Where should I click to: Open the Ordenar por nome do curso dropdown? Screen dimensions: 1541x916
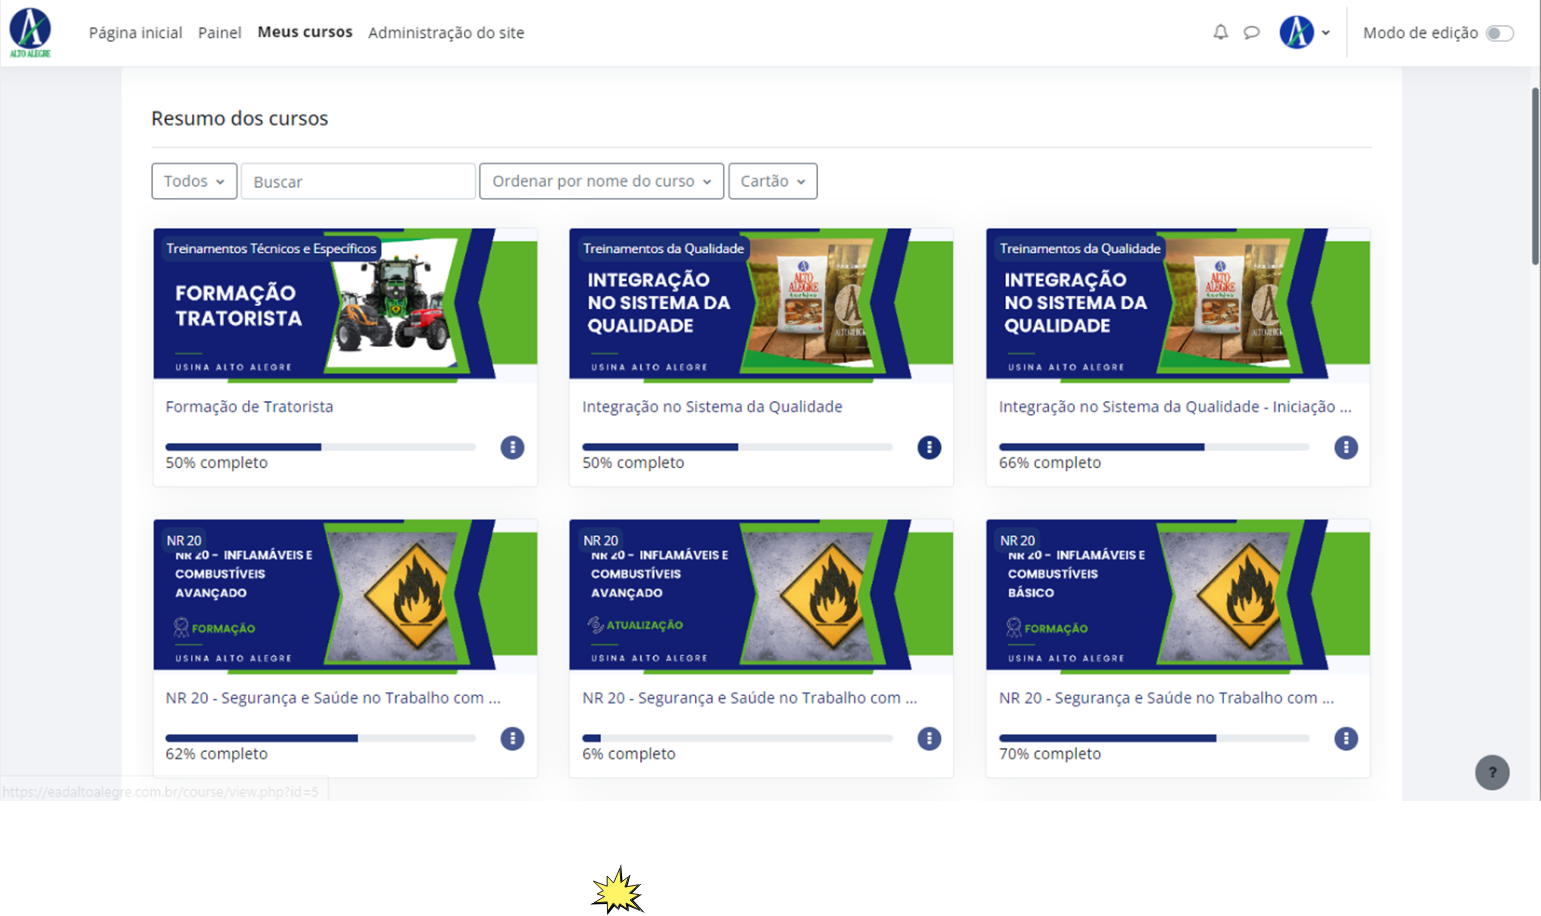pos(601,181)
